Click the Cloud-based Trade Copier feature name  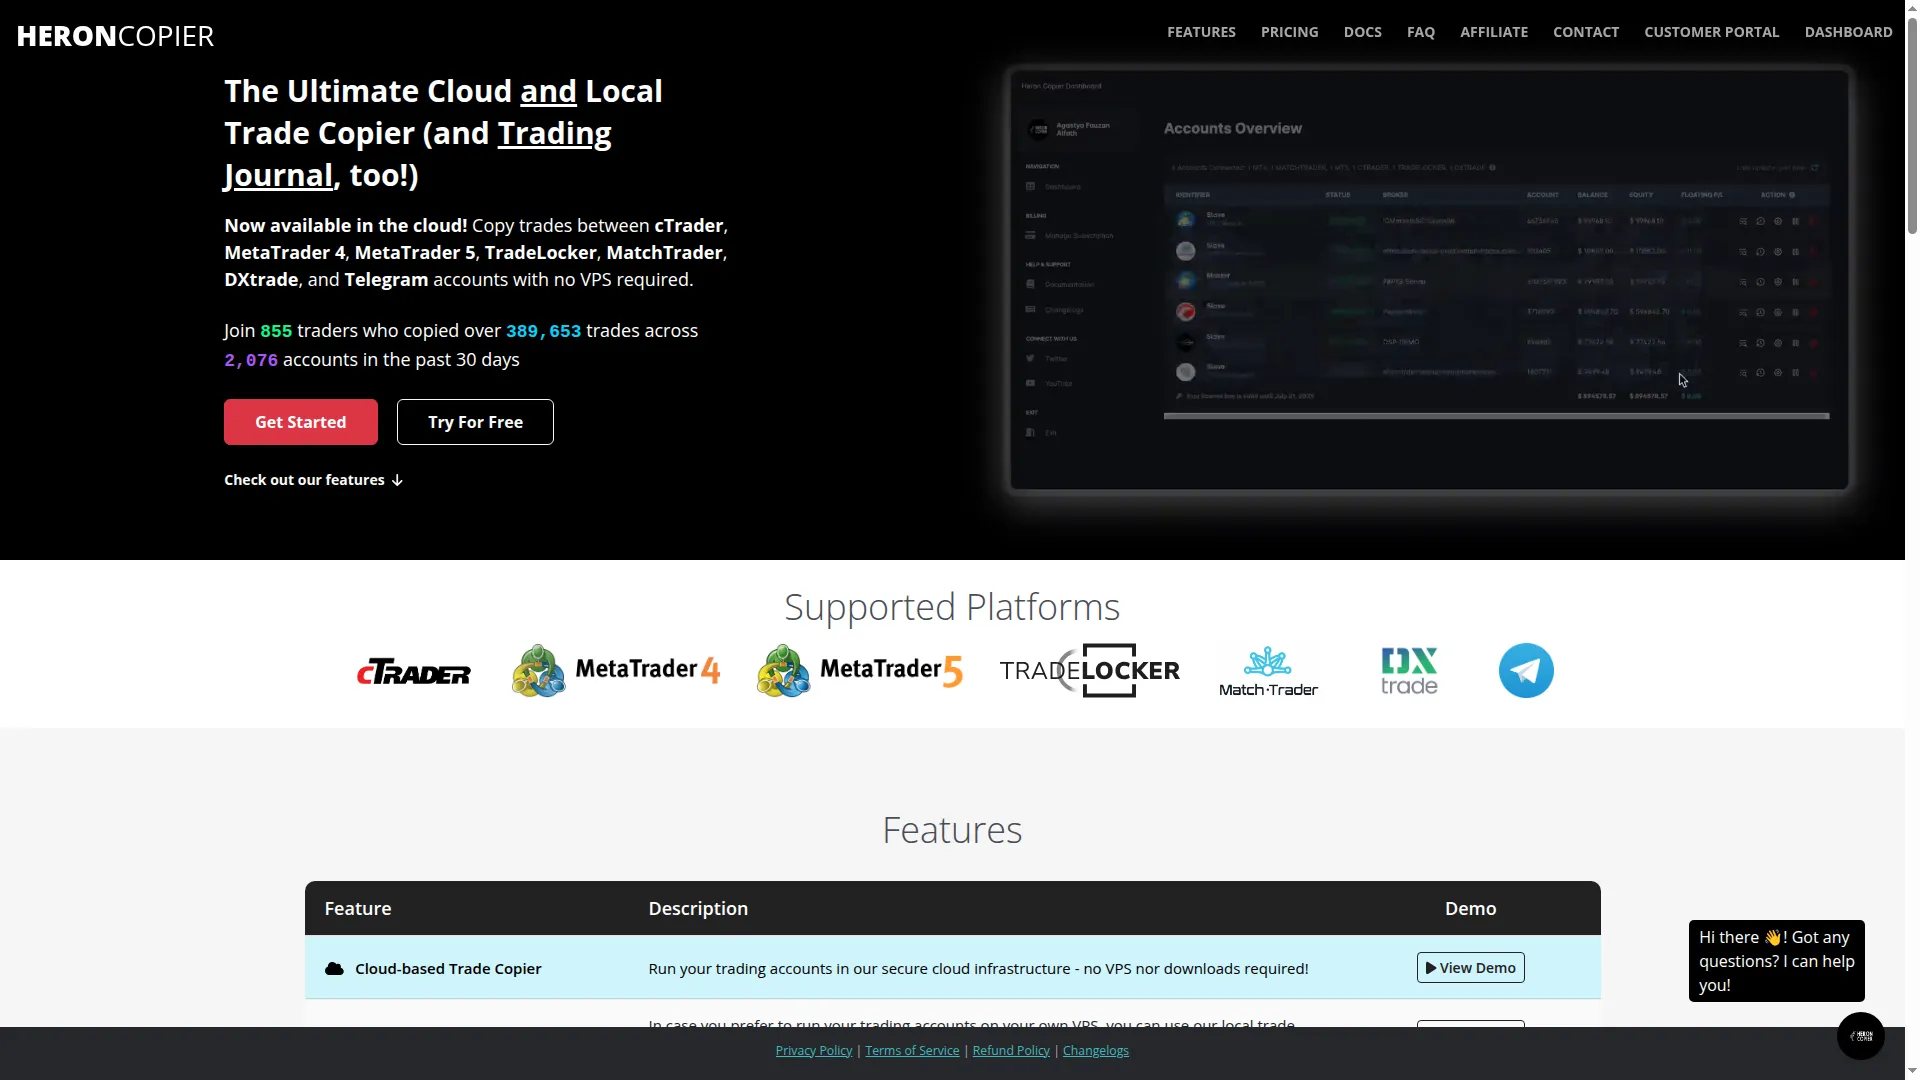448,968
